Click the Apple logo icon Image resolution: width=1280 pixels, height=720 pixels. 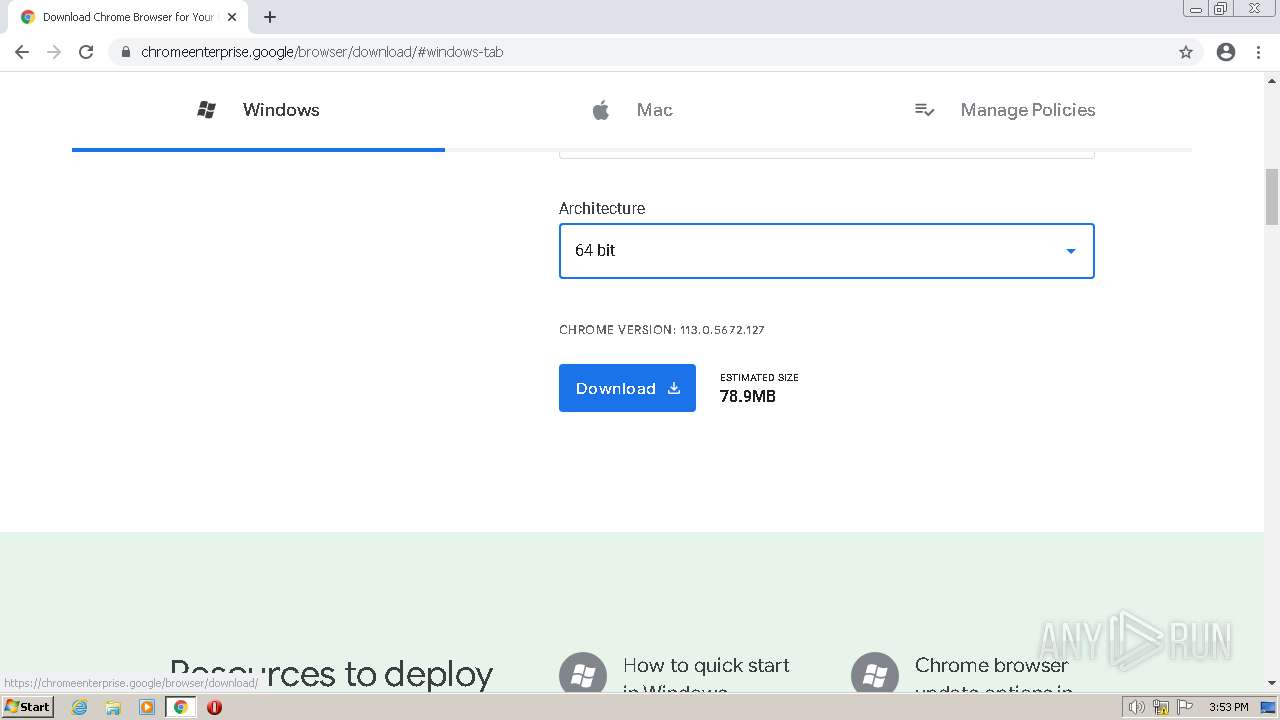tap(601, 110)
